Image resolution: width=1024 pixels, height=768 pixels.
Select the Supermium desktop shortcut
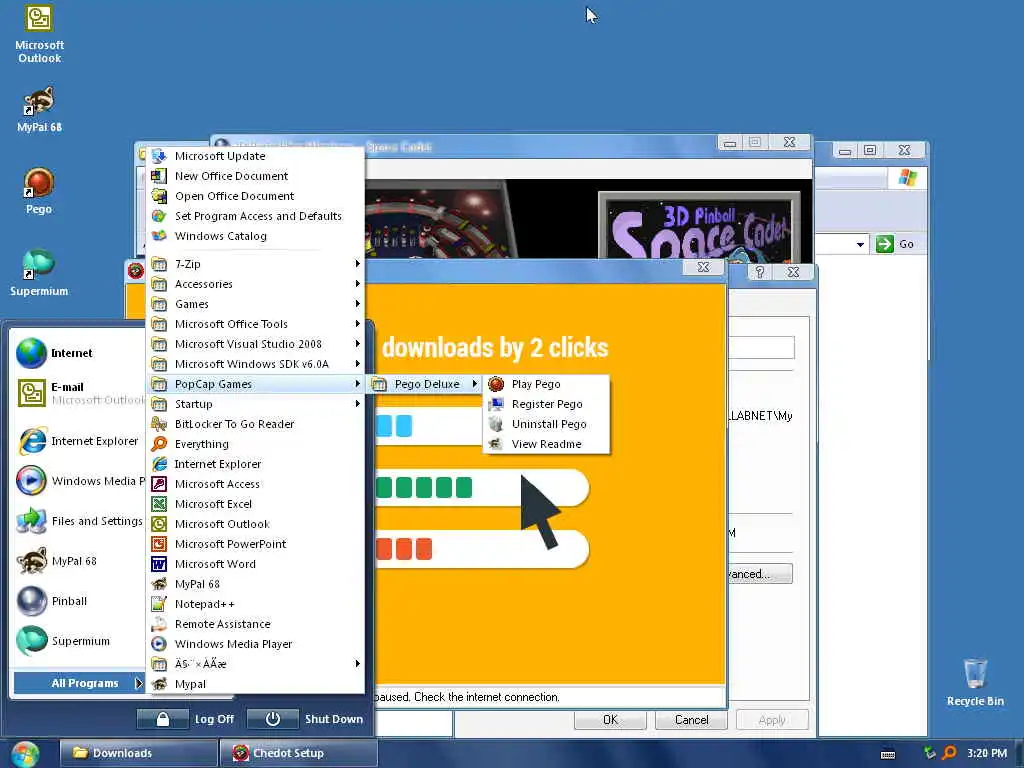(x=39, y=272)
